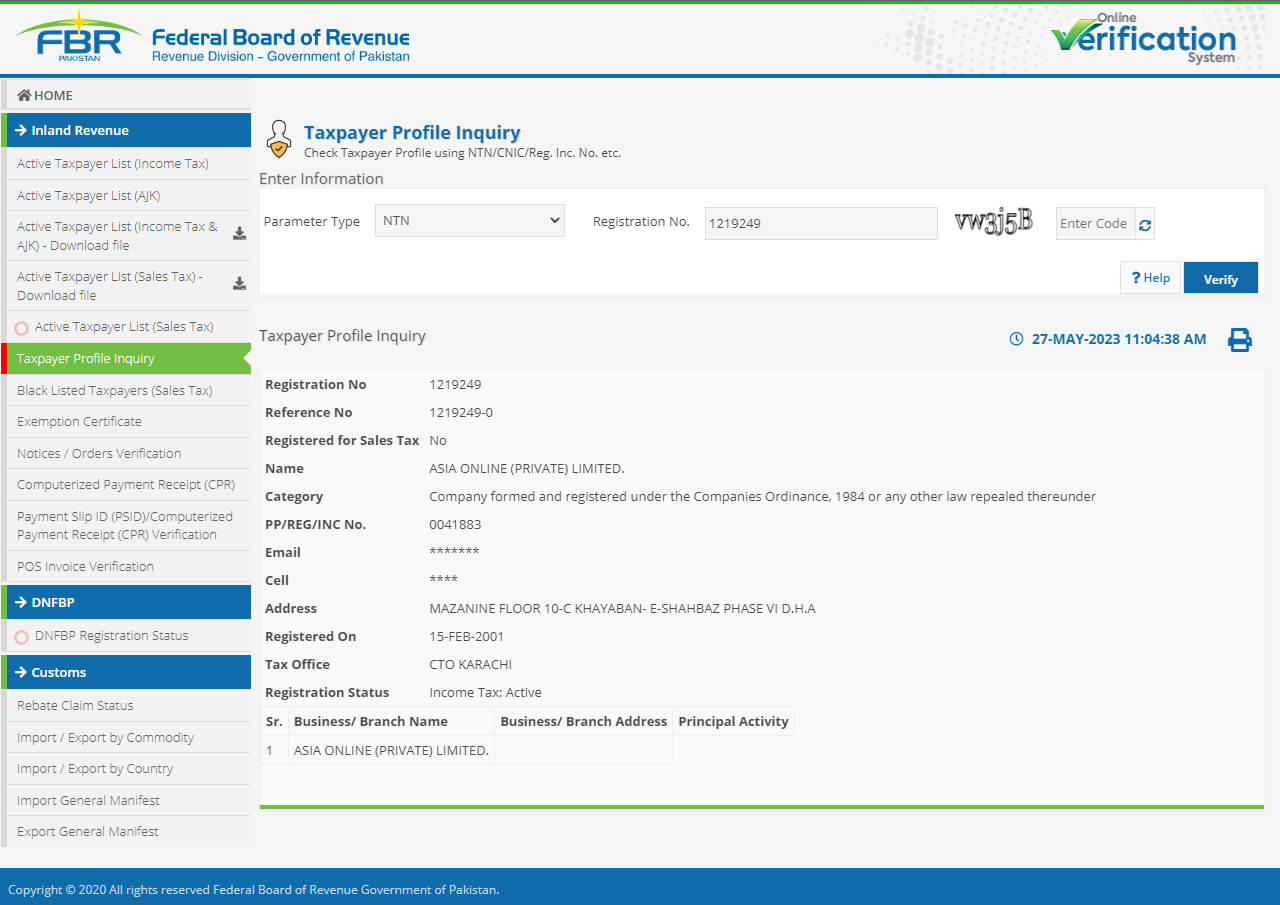
Task: Open the Exemption Certificate page
Action: pyautogui.click(x=78, y=421)
